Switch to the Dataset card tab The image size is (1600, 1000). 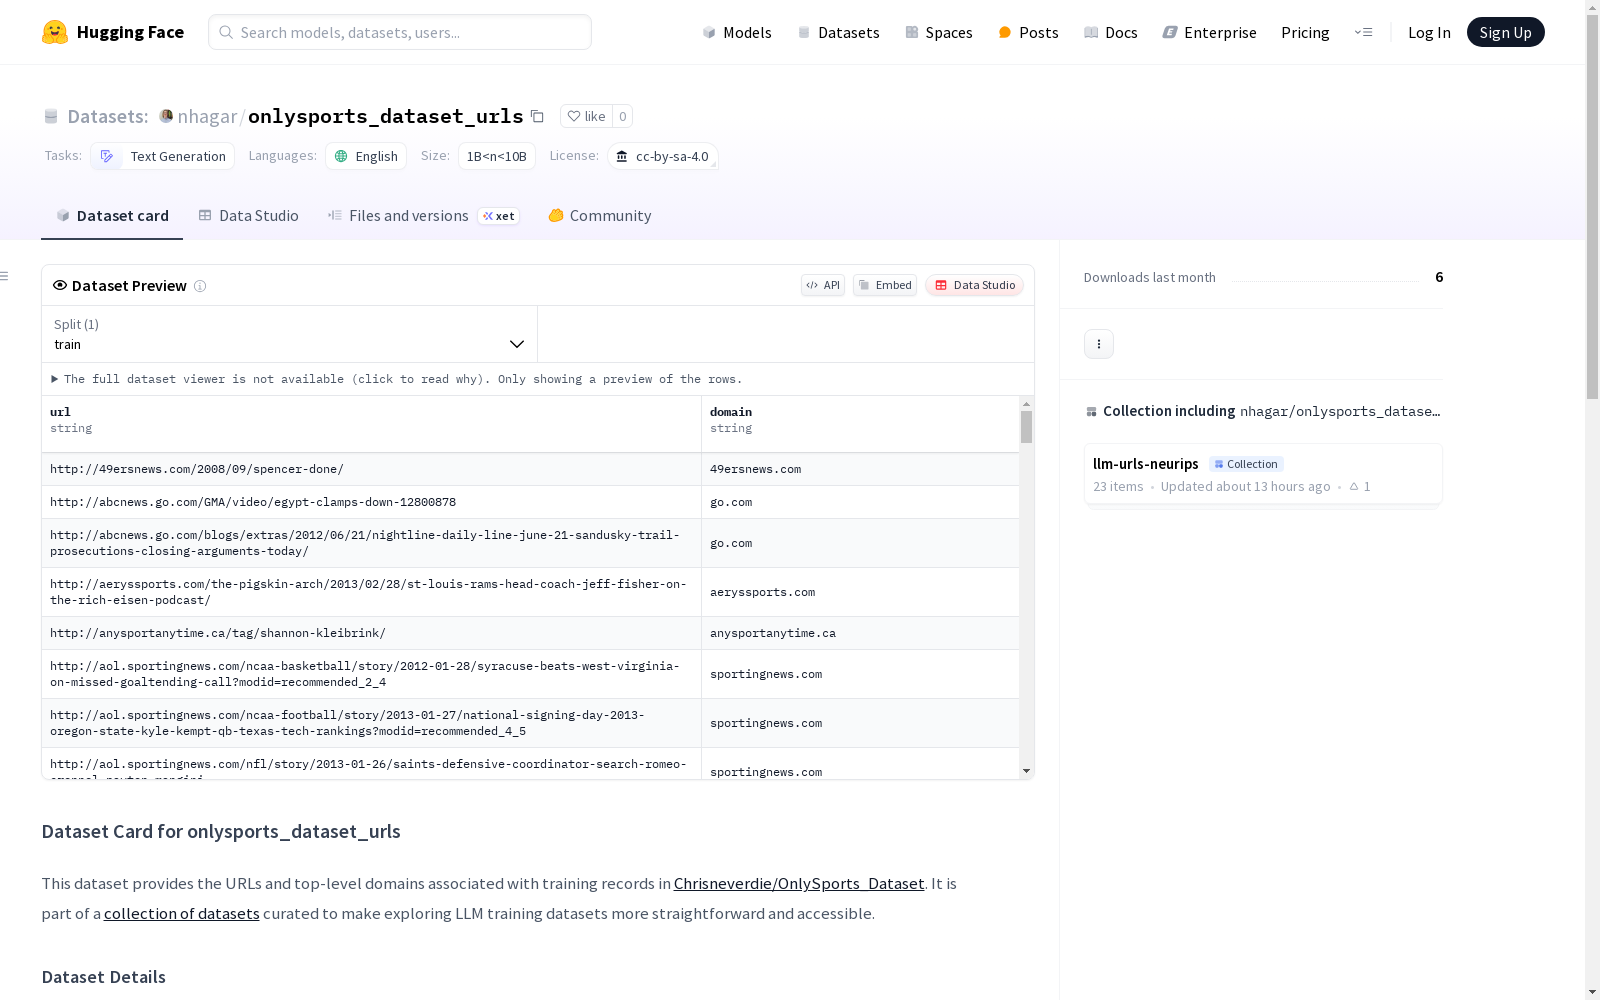[x=112, y=216]
